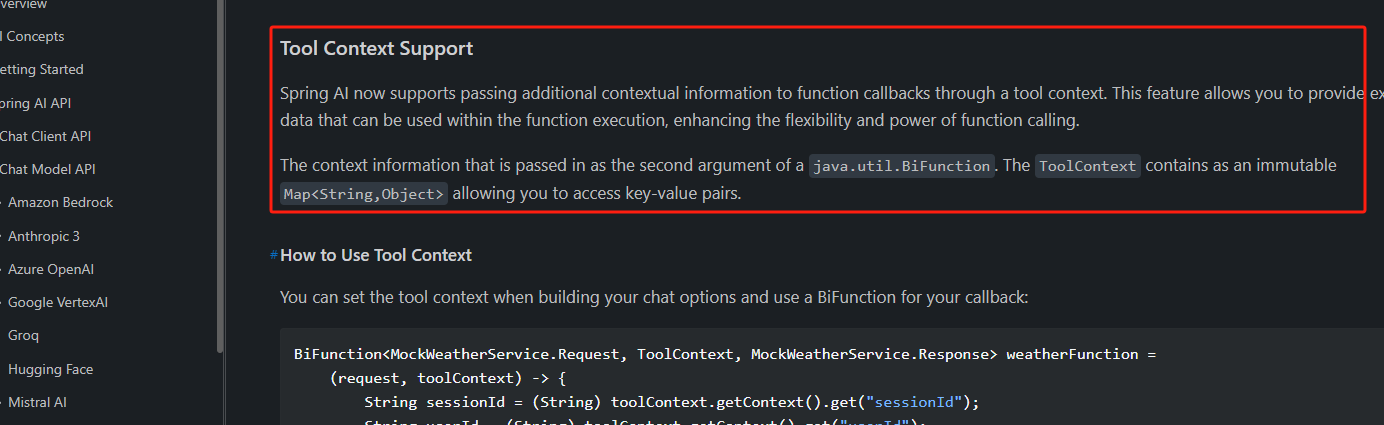Click the How to Use Tool Context heading
The width and height of the screenshot is (1384, 425).
376,255
